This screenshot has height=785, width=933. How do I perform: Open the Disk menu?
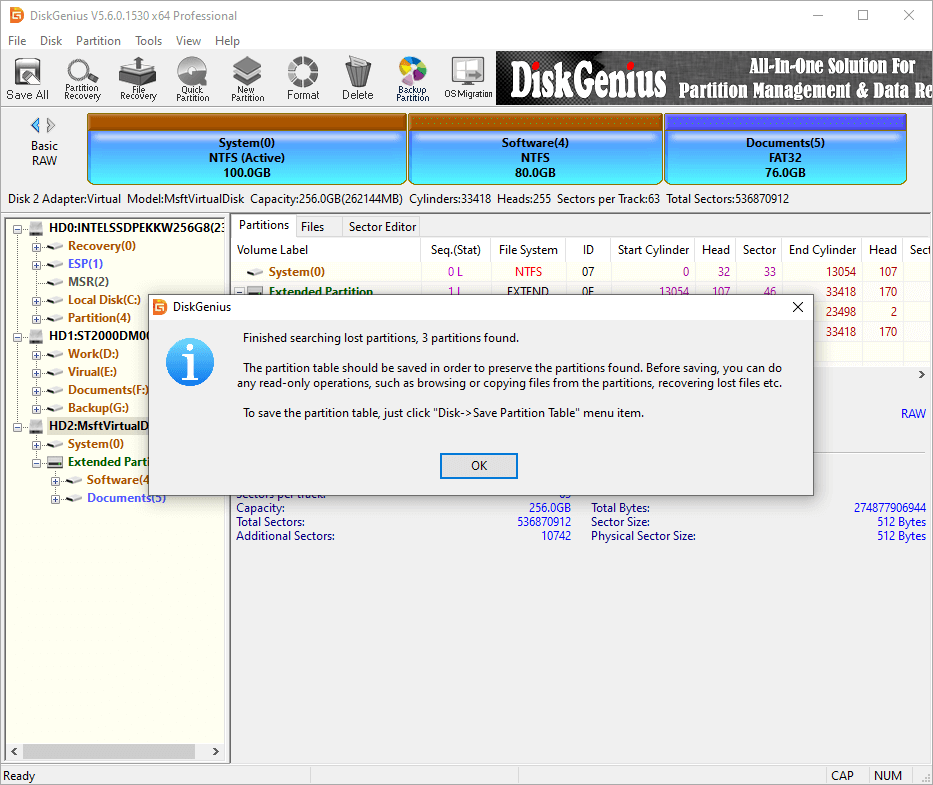pyautogui.click(x=51, y=40)
